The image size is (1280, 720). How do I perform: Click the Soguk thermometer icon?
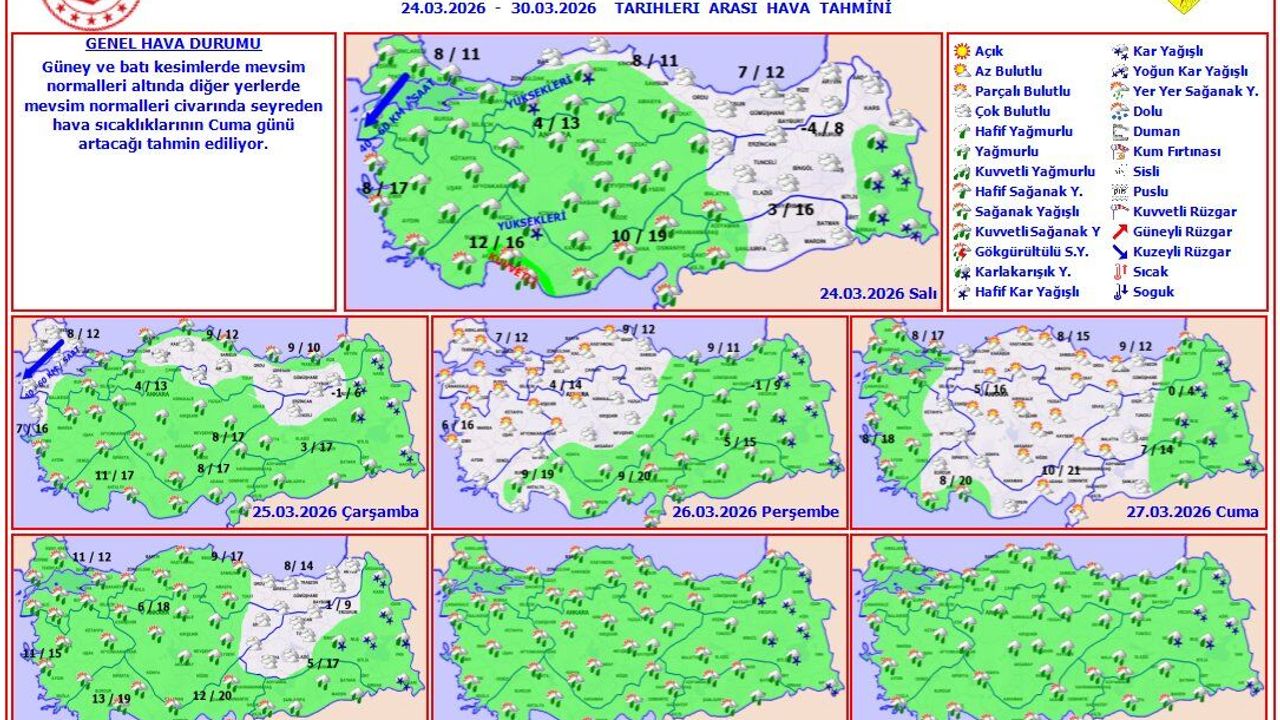point(1120,292)
